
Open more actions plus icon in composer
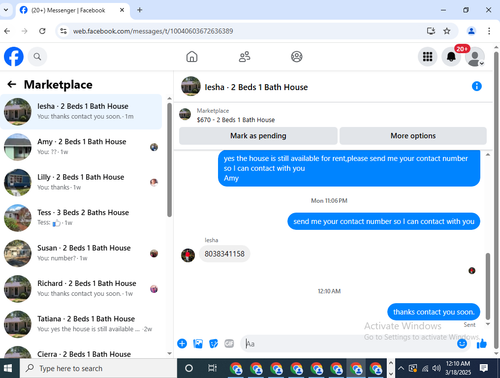(182, 343)
